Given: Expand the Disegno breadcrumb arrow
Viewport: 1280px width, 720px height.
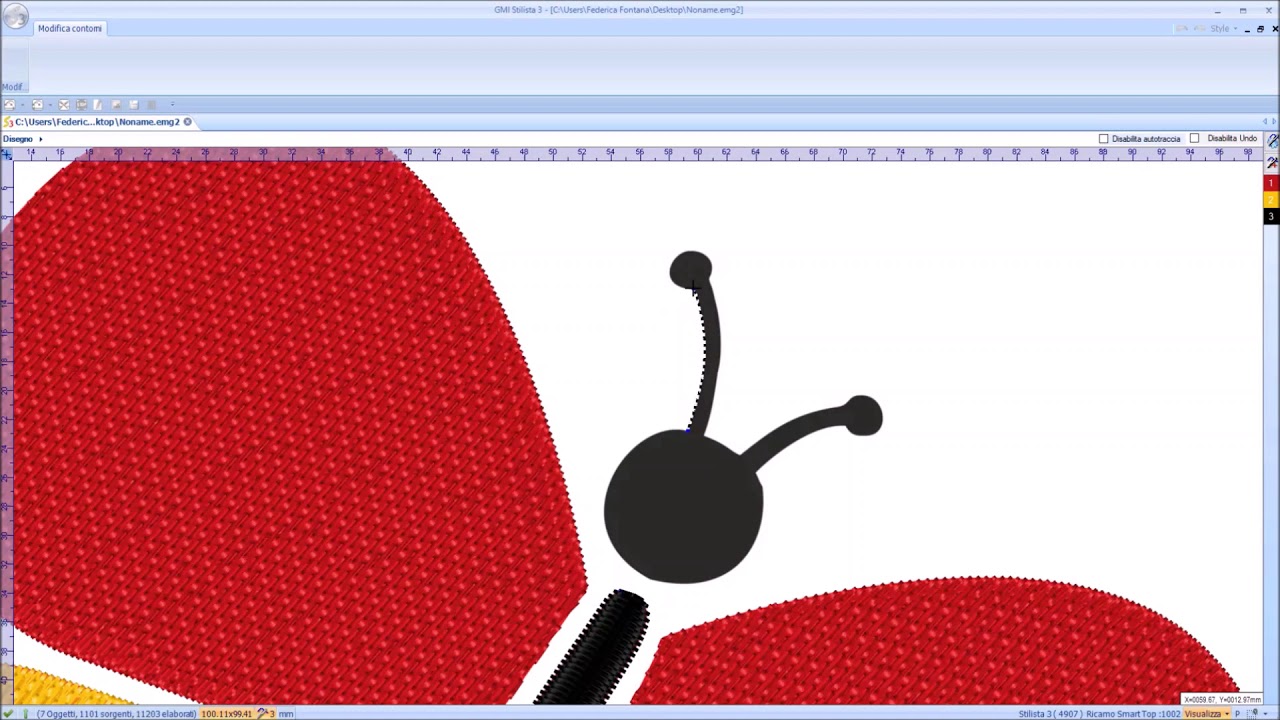Looking at the screenshot, I should [x=40, y=139].
